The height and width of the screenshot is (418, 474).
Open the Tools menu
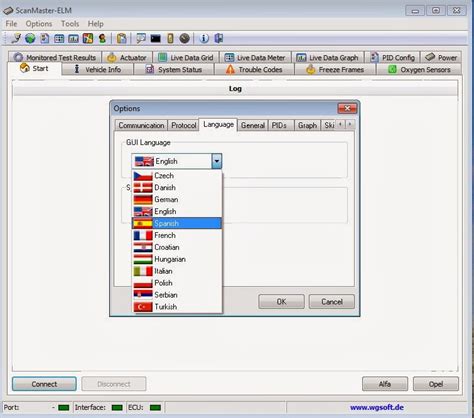[x=70, y=24]
